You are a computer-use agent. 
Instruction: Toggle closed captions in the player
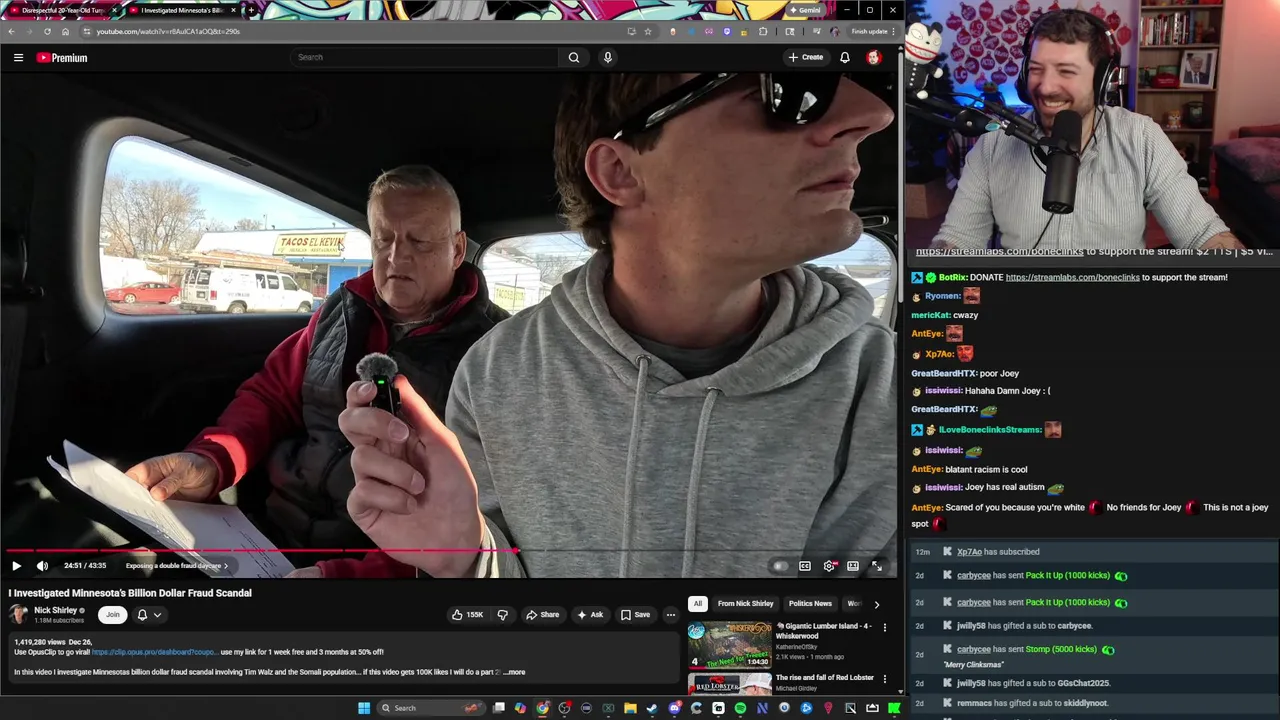click(x=804, y=566)
